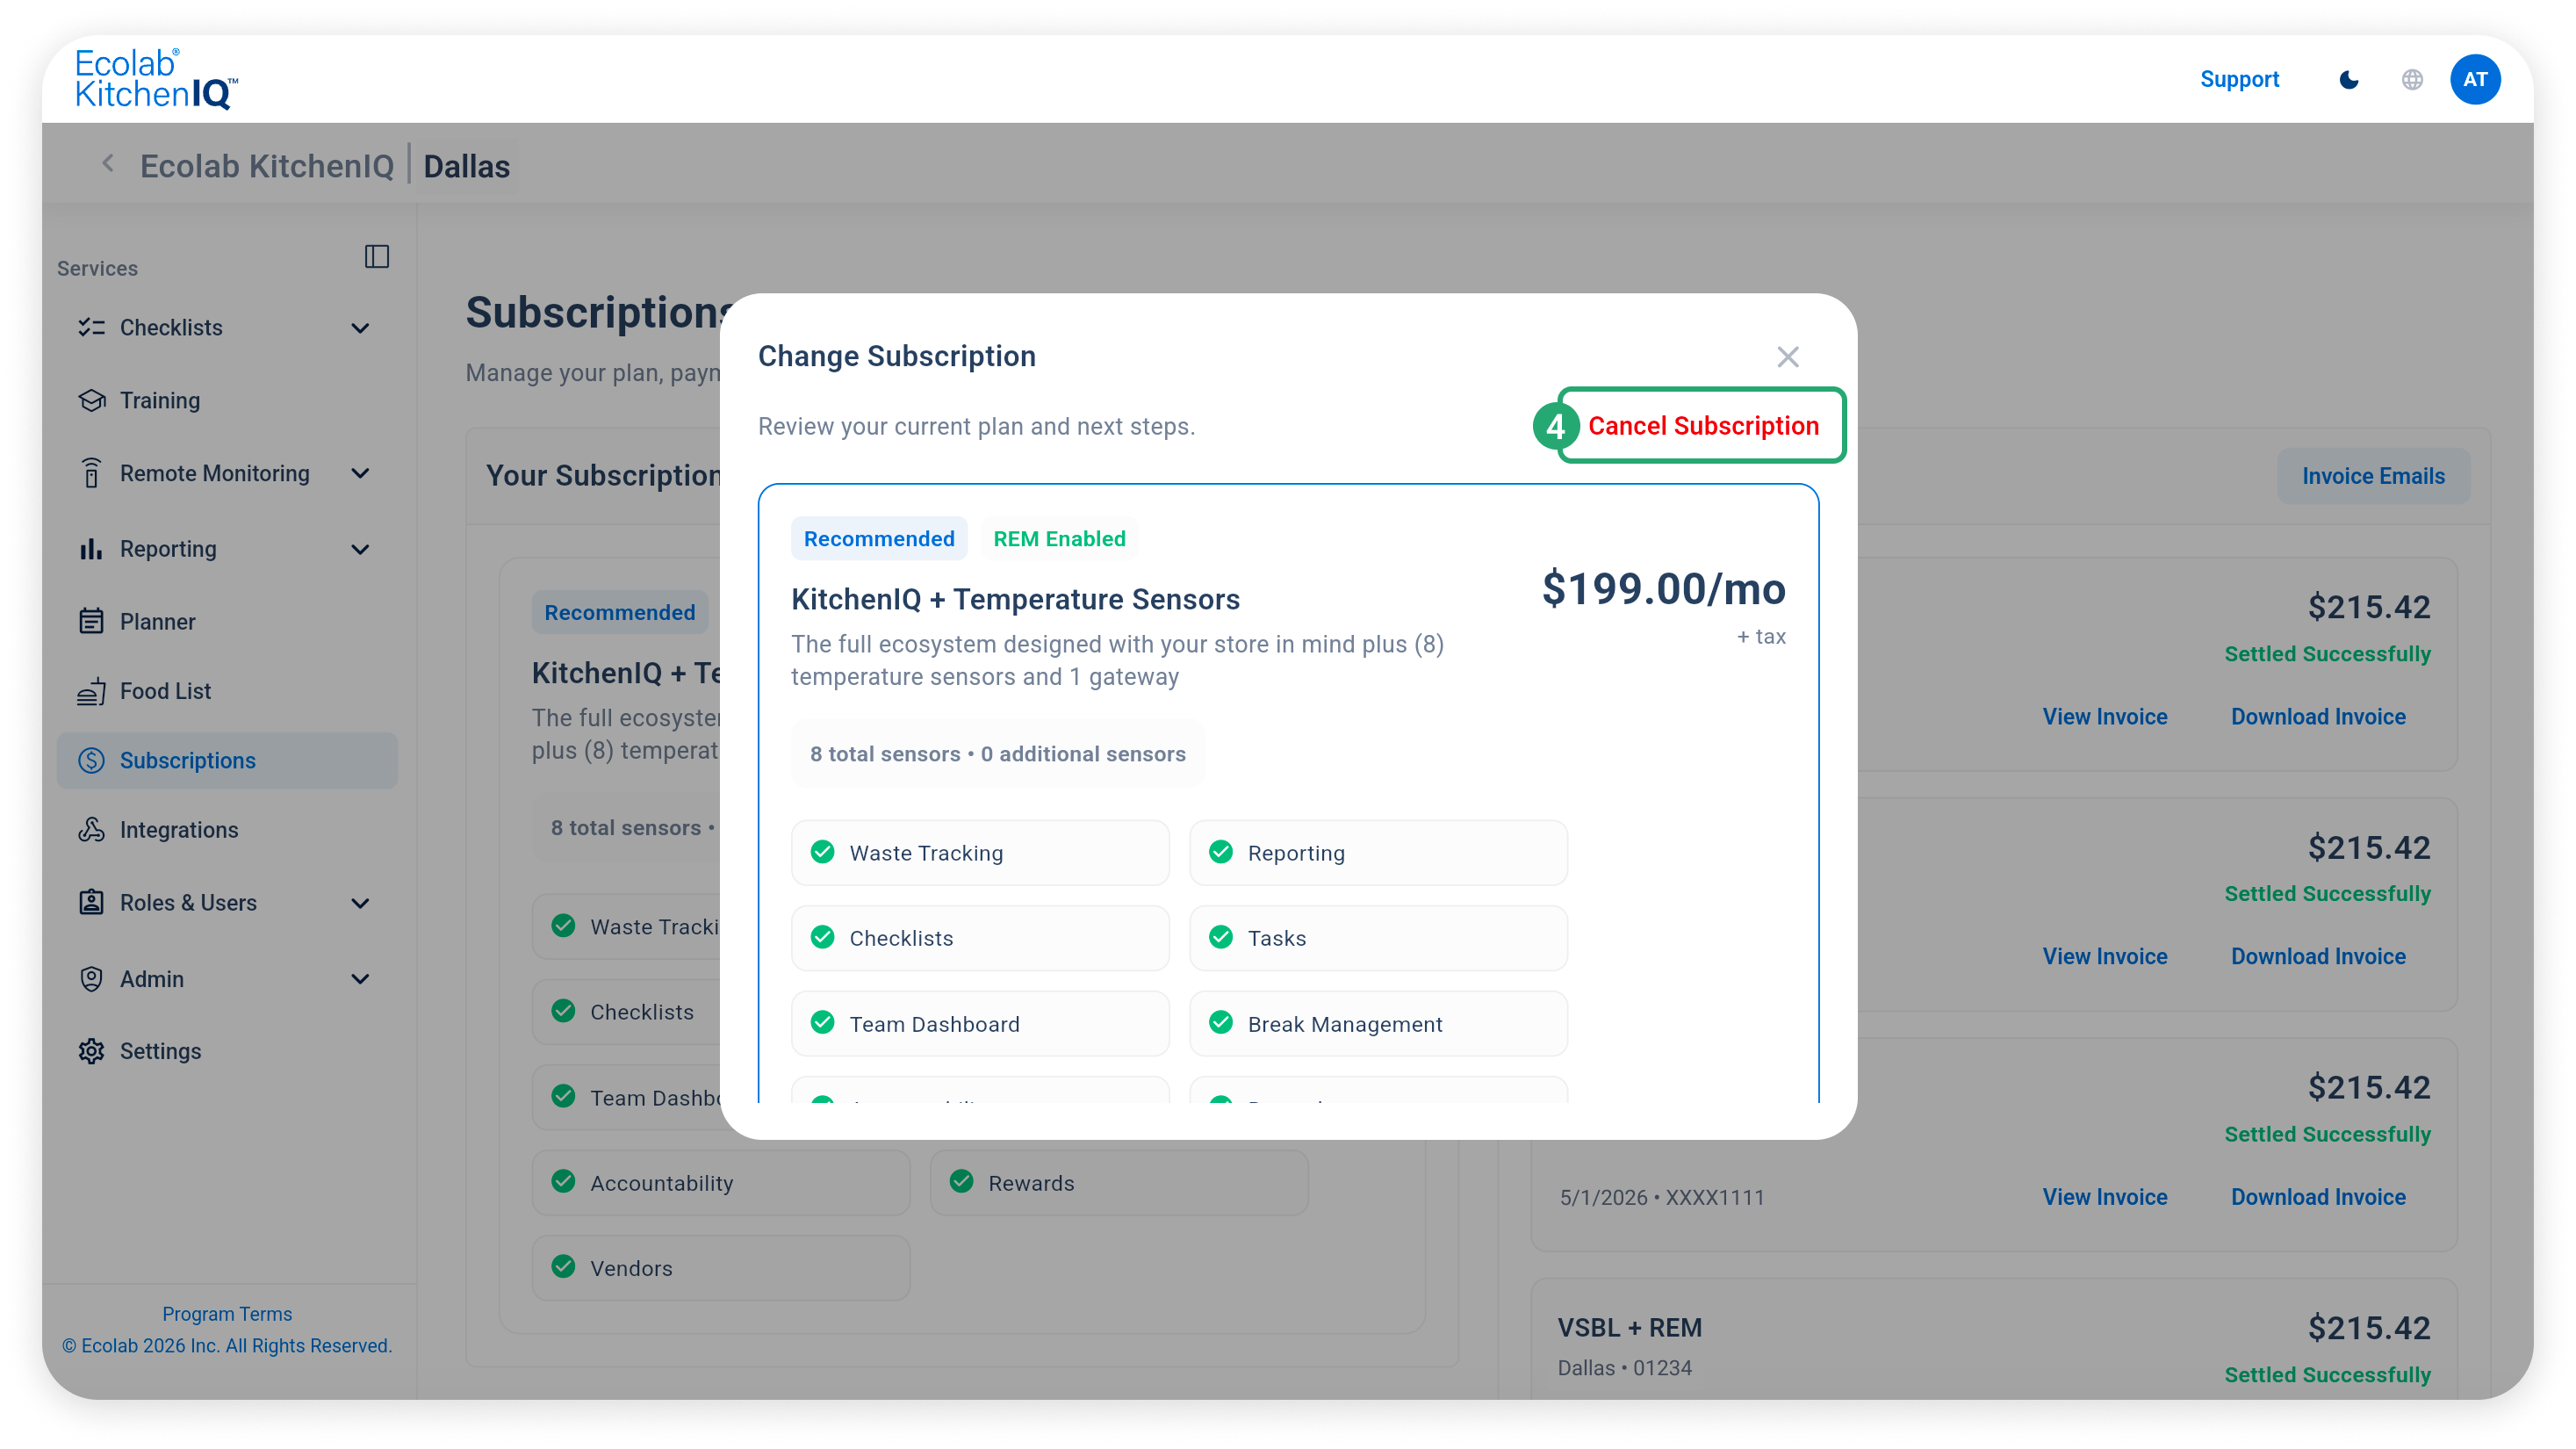Click the "5/1/2026 • XXXX1111" payment text
Image resolution: width=2576 pixels, height=1449 pixels.
[x=1661, y=1198]
